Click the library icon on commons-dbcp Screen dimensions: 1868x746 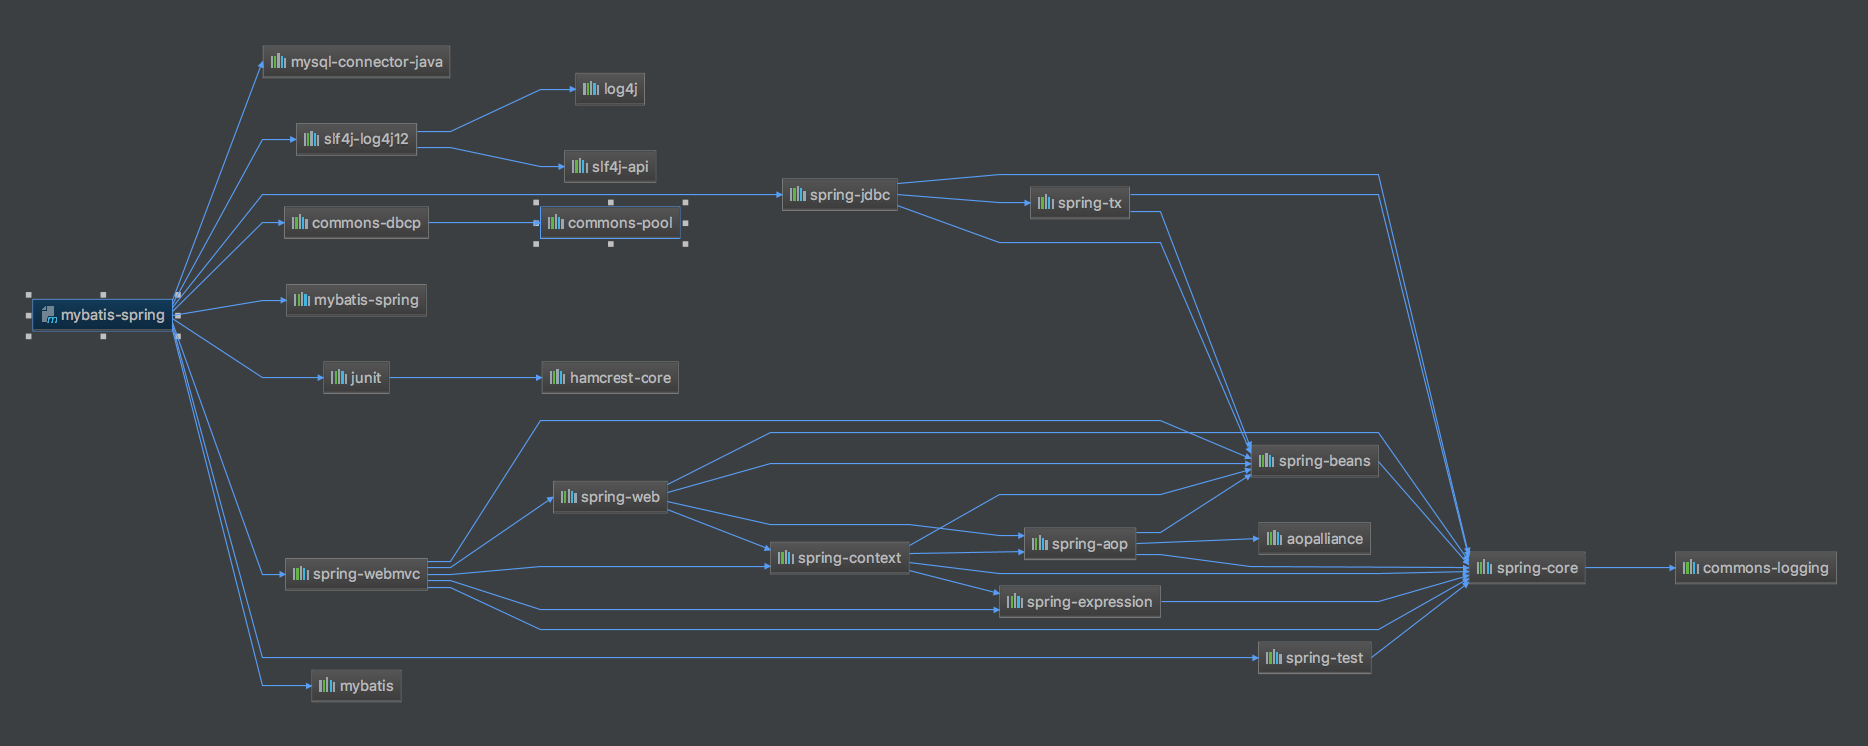(299, 223)
